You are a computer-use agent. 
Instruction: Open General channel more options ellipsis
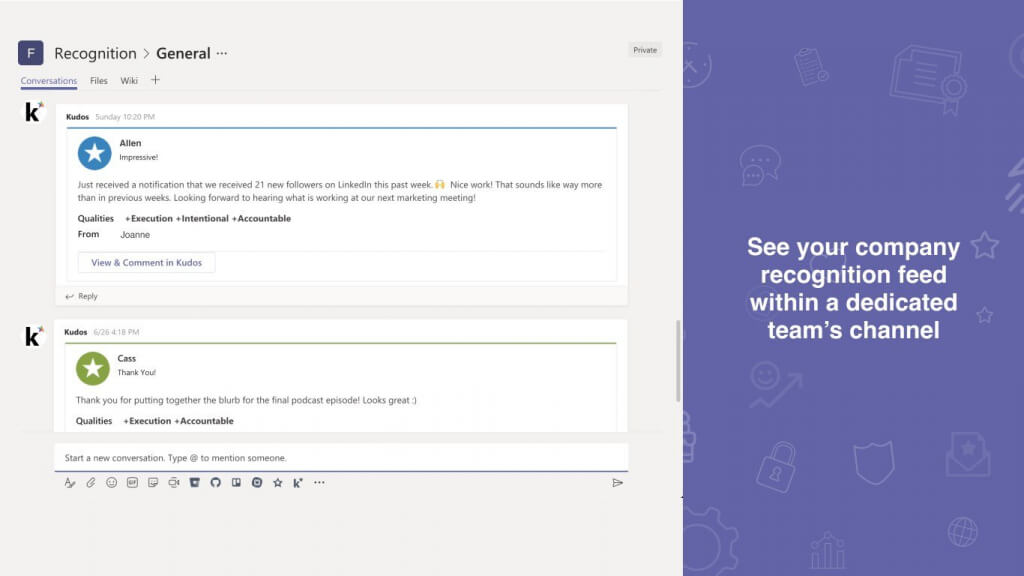click(222, 54)
